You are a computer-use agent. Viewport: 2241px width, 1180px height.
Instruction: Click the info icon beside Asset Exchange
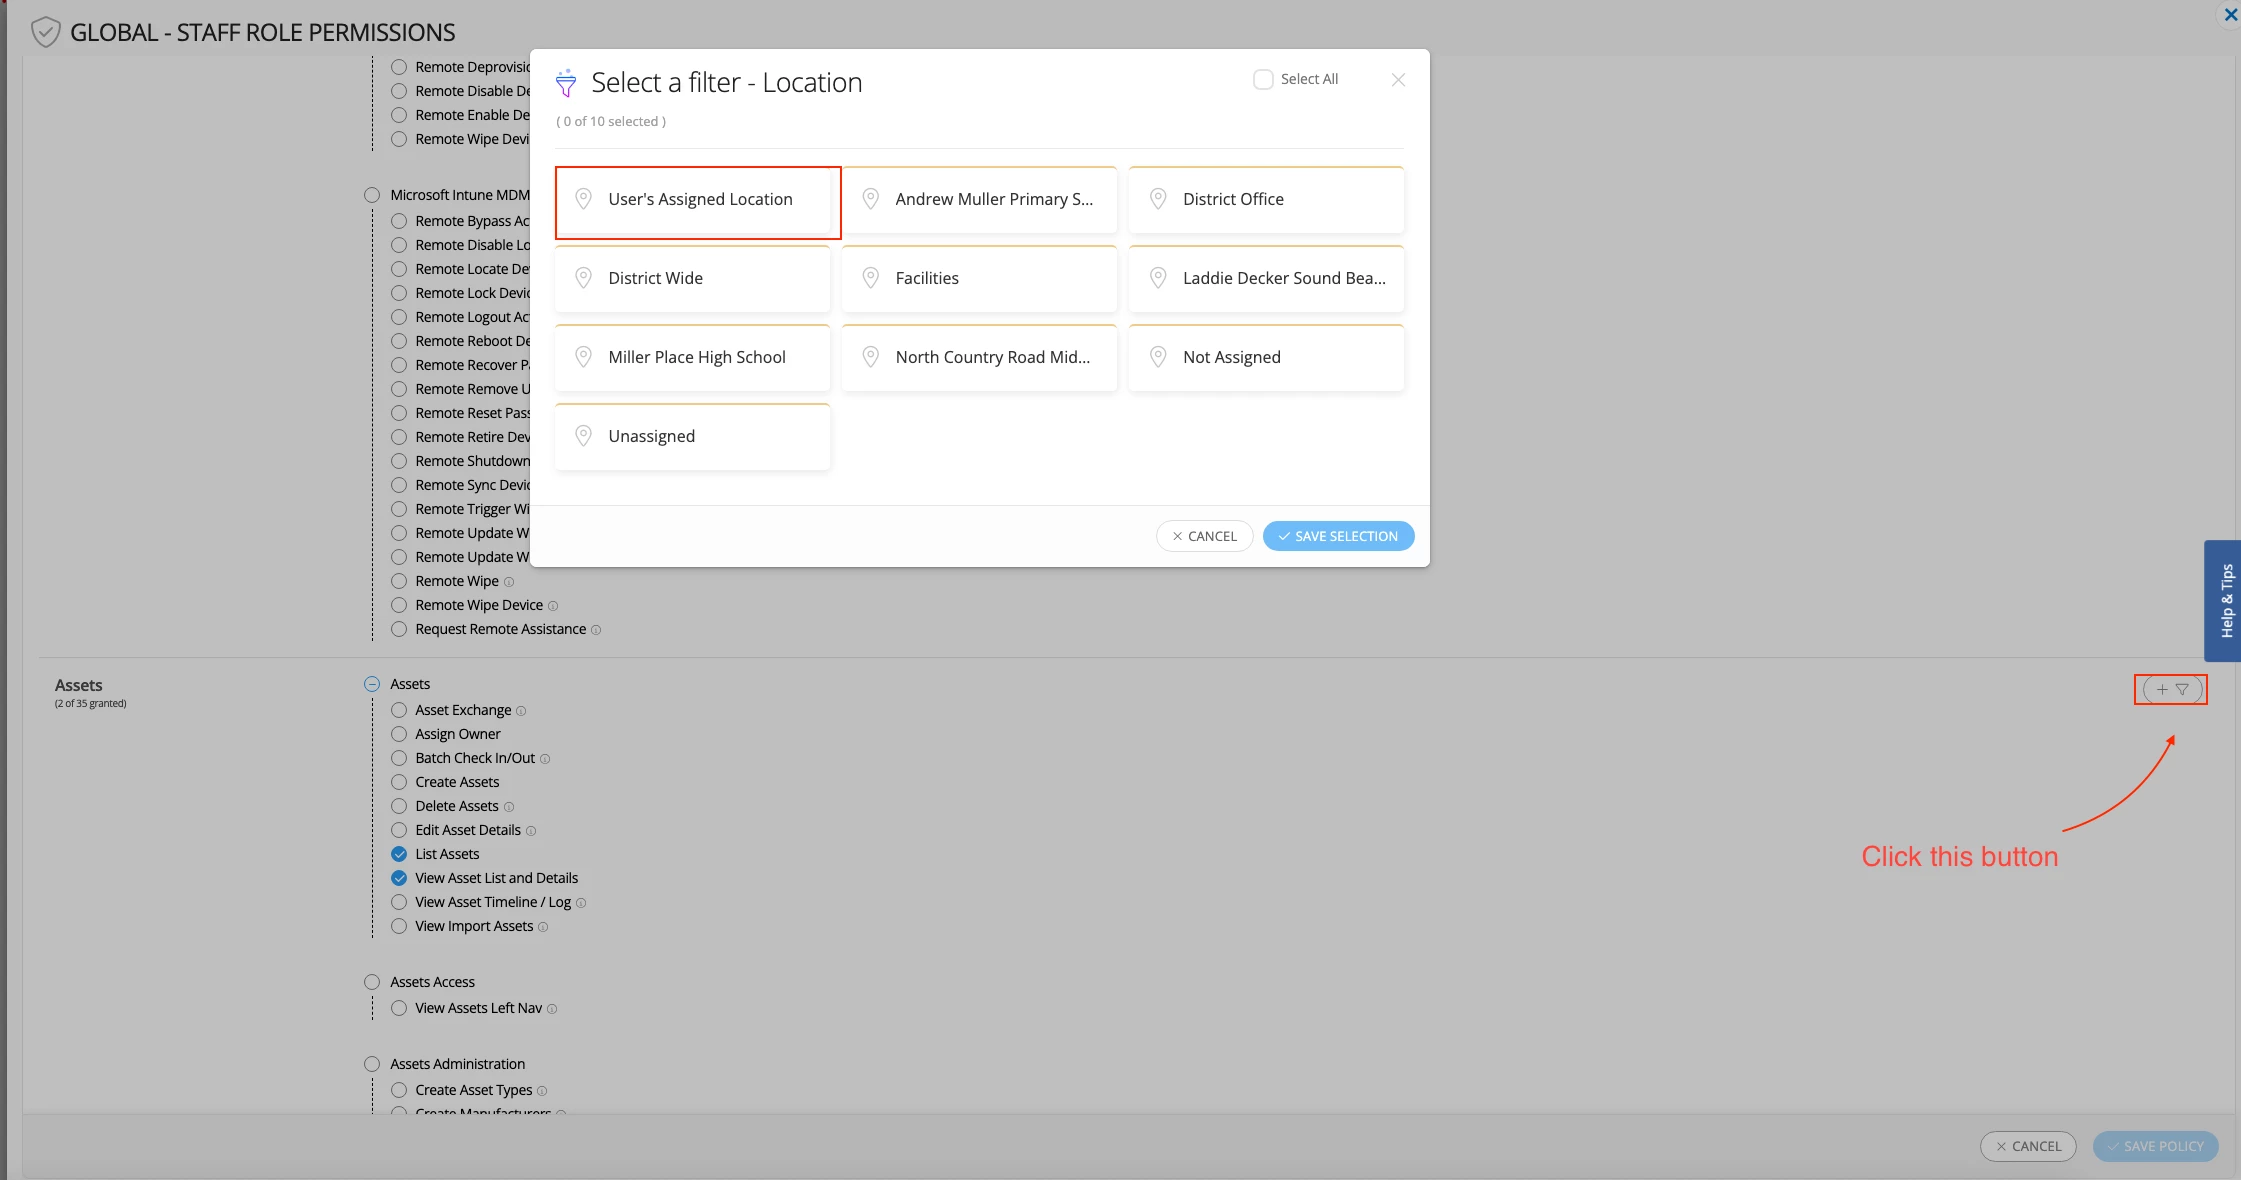point(521,711)
